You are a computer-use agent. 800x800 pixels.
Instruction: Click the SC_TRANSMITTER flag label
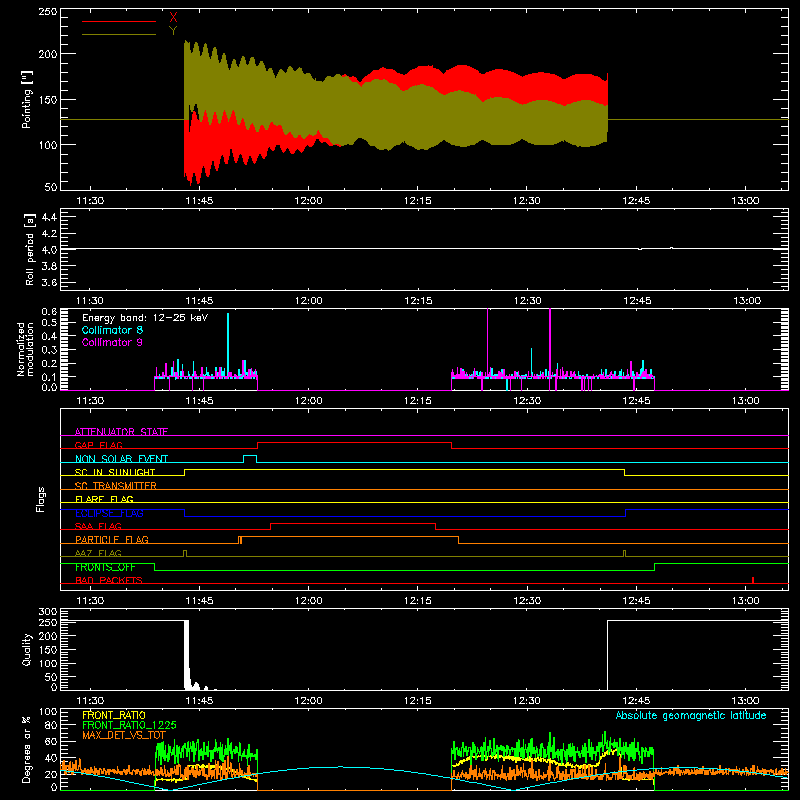point(116,486)
